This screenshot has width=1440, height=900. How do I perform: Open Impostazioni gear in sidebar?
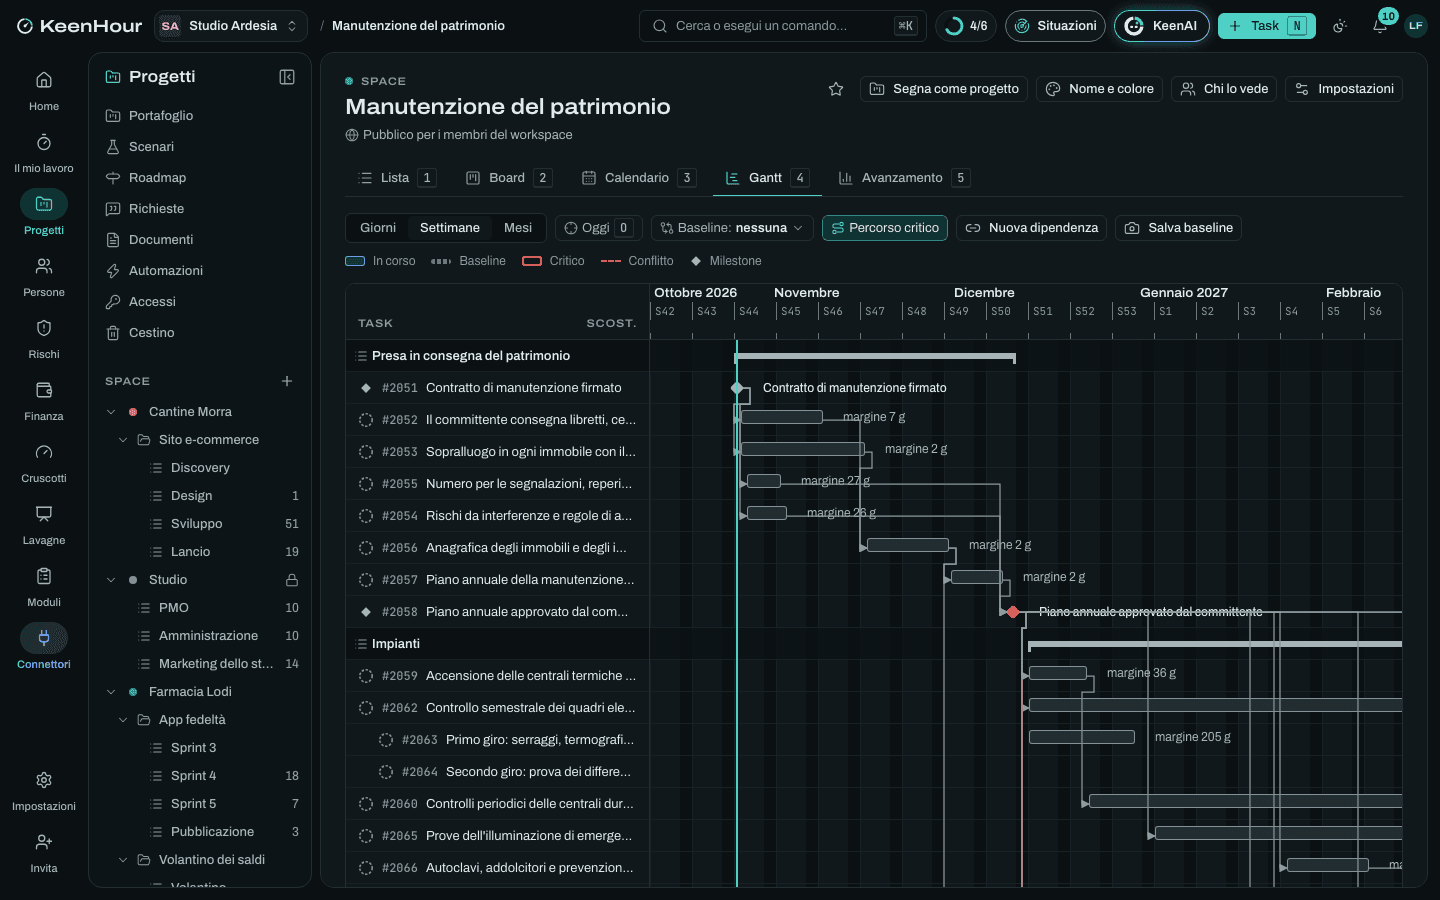(x=44, y=790)
